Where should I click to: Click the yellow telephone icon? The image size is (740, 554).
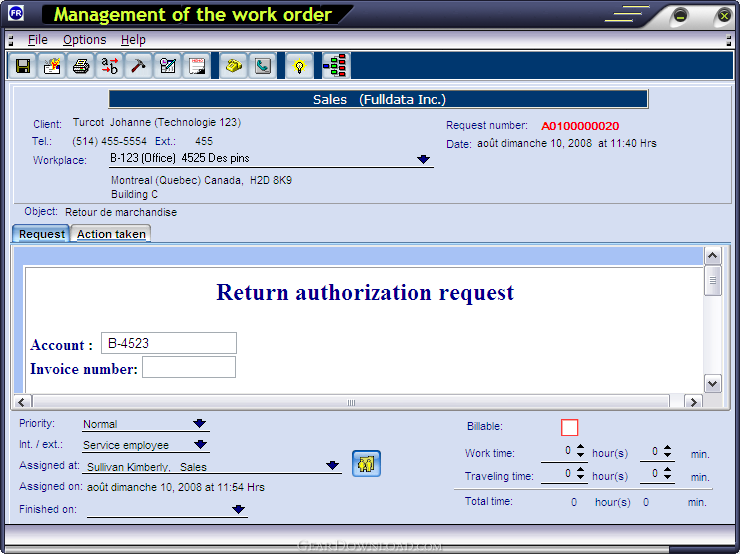click(x=234, y=66)
